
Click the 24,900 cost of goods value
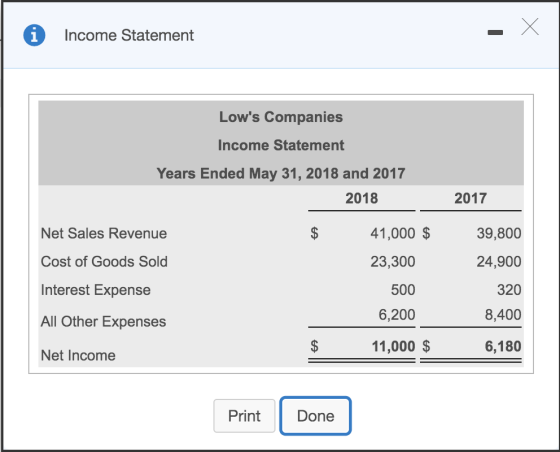(499, 261)
